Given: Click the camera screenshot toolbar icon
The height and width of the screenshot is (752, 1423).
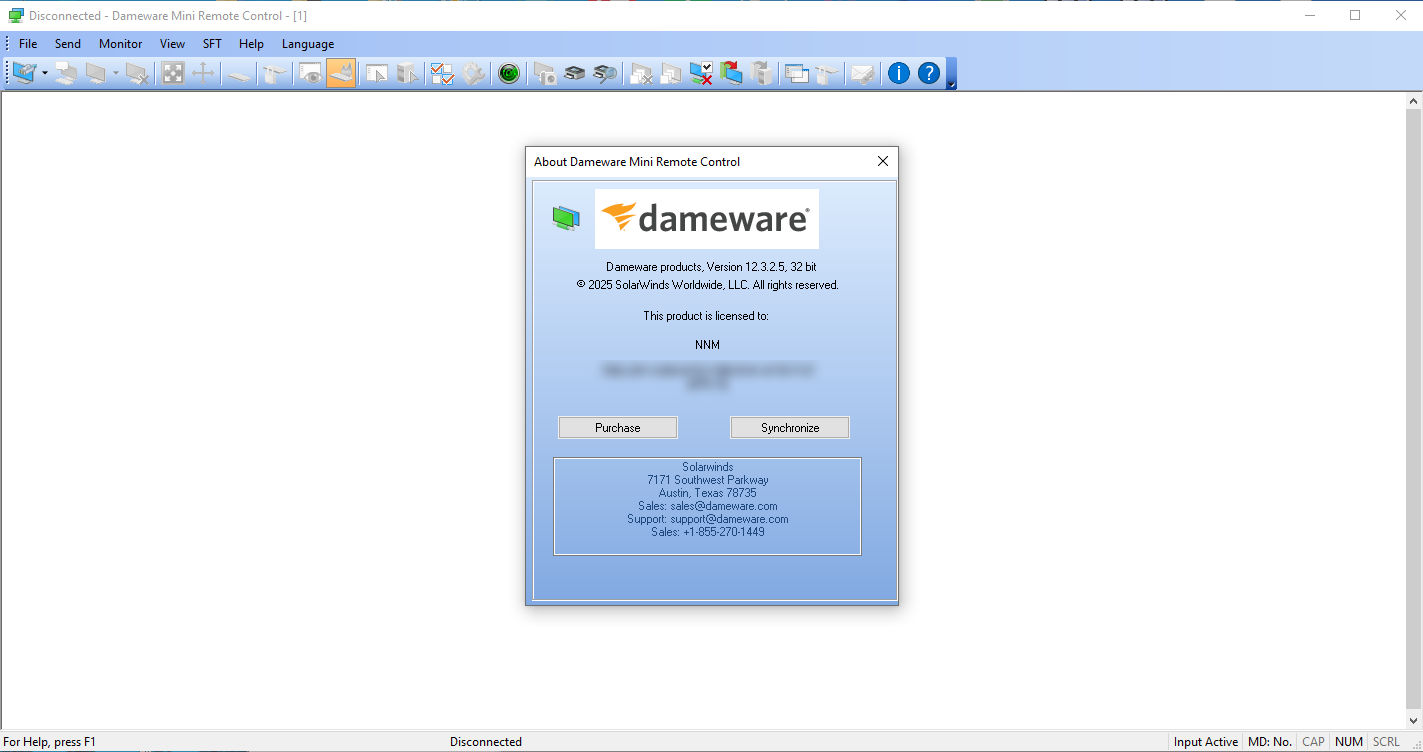Looking at the screenshot, I should click(x=545, y=73).
